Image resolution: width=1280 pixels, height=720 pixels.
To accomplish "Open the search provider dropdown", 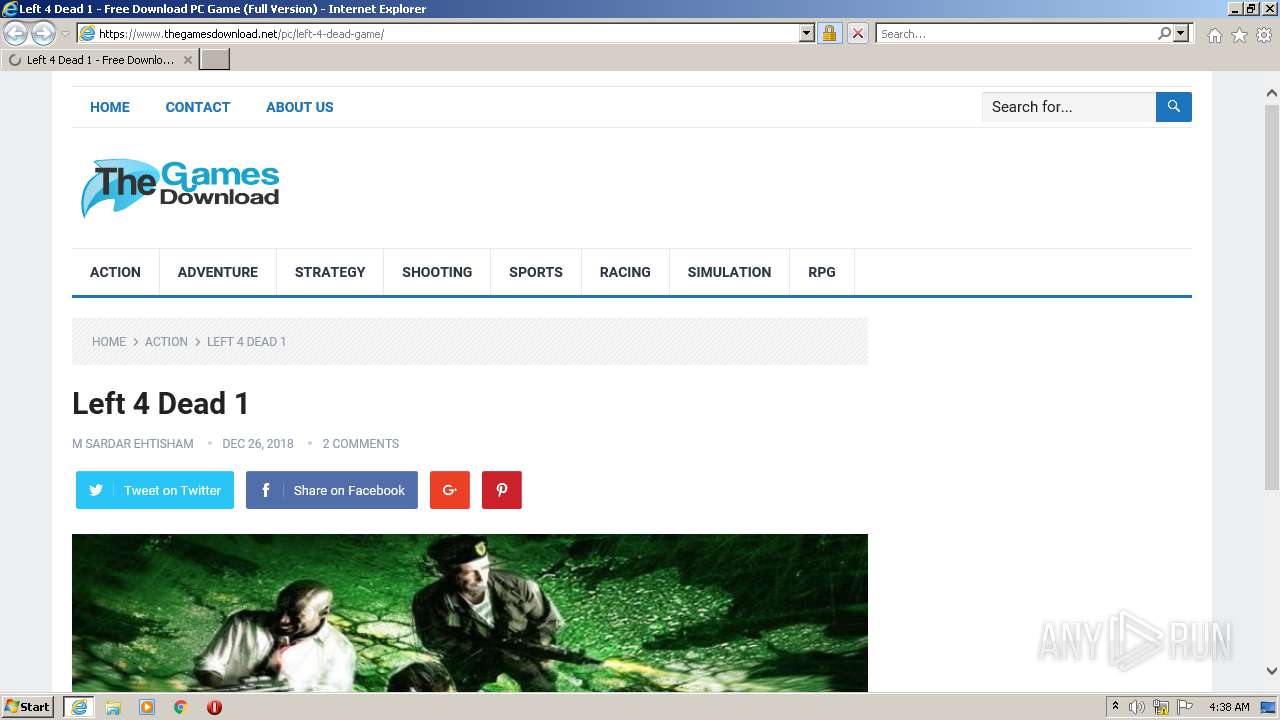I will coord(1181,34).
